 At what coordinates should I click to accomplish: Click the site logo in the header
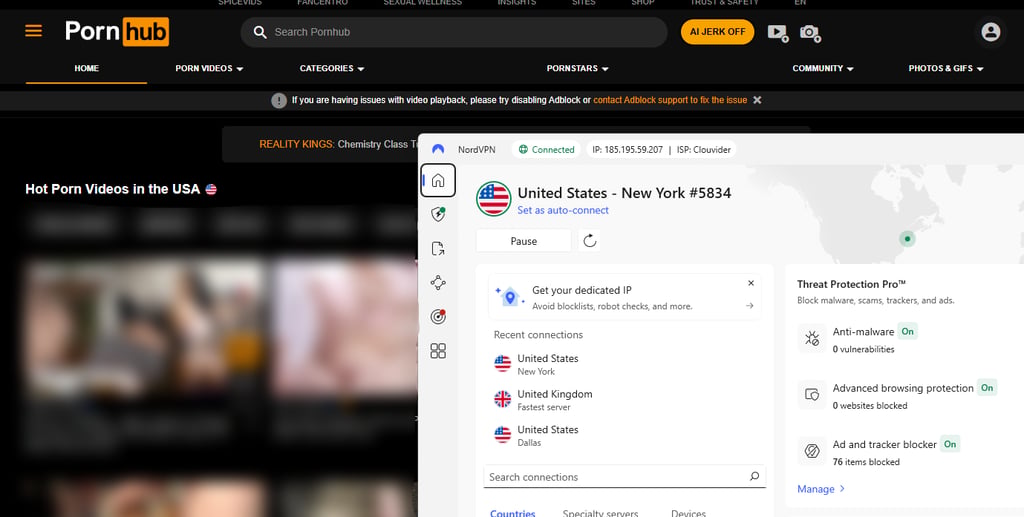[117, 31]
